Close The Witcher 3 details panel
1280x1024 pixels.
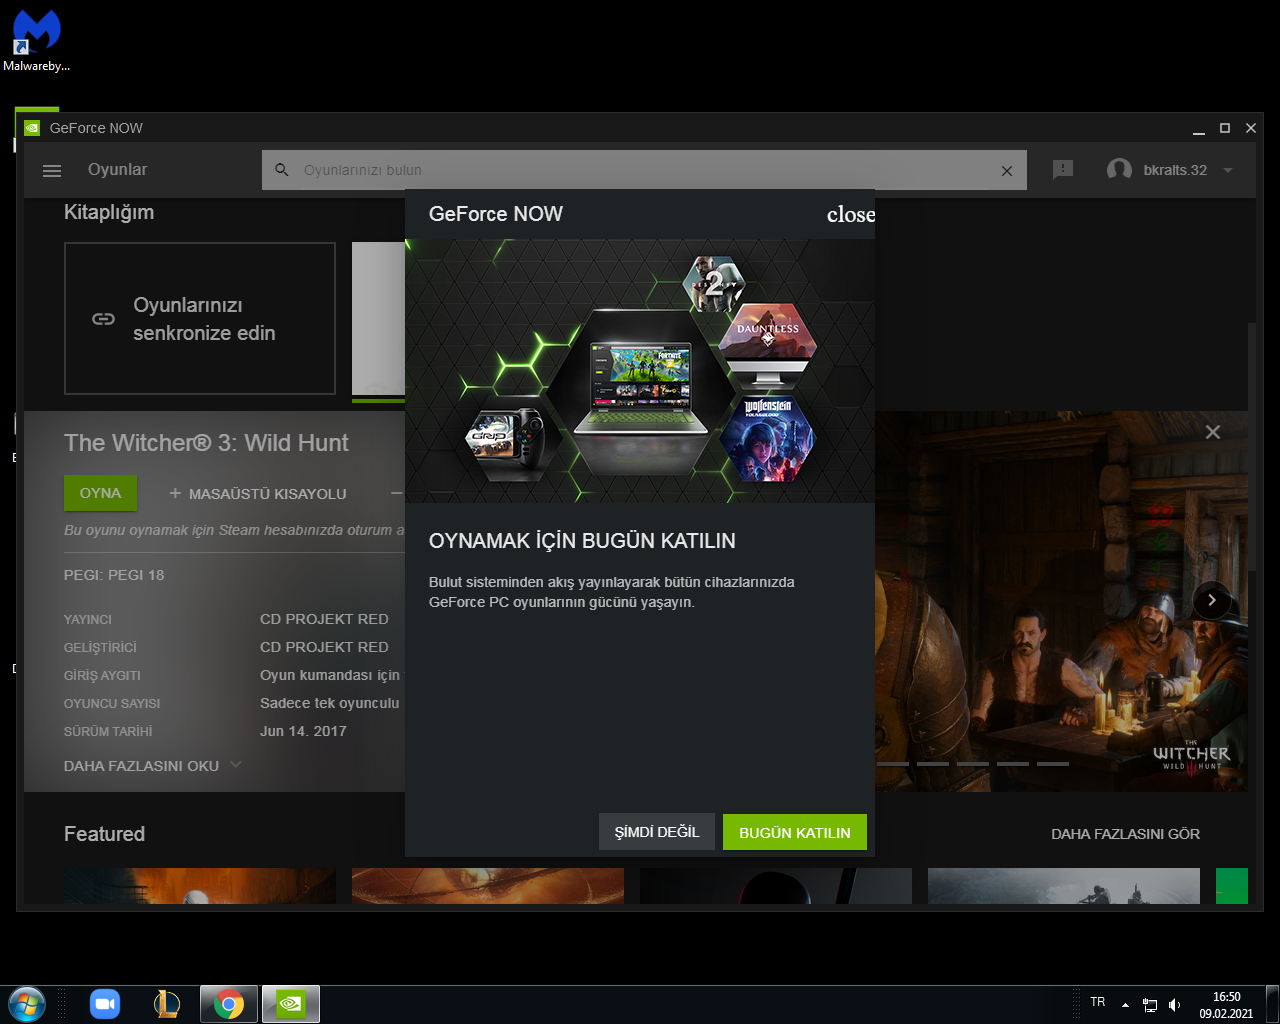1213,432
